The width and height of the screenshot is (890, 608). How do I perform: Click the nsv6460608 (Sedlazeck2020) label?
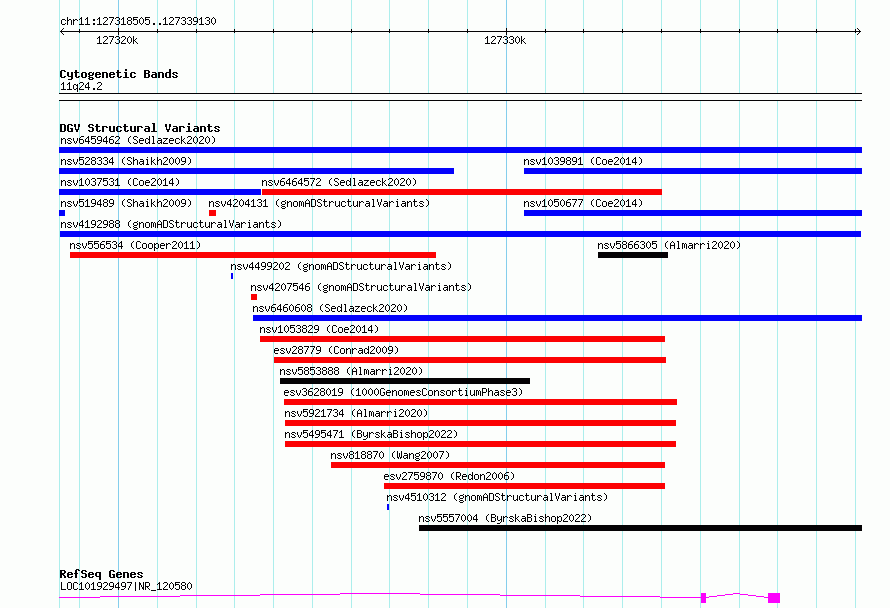click(x=330, y=308)
